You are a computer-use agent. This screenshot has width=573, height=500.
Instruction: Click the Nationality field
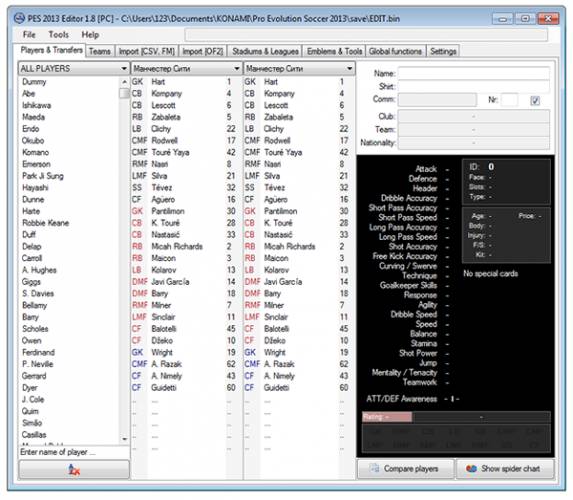pyautogui.click(x=474, y=143)
